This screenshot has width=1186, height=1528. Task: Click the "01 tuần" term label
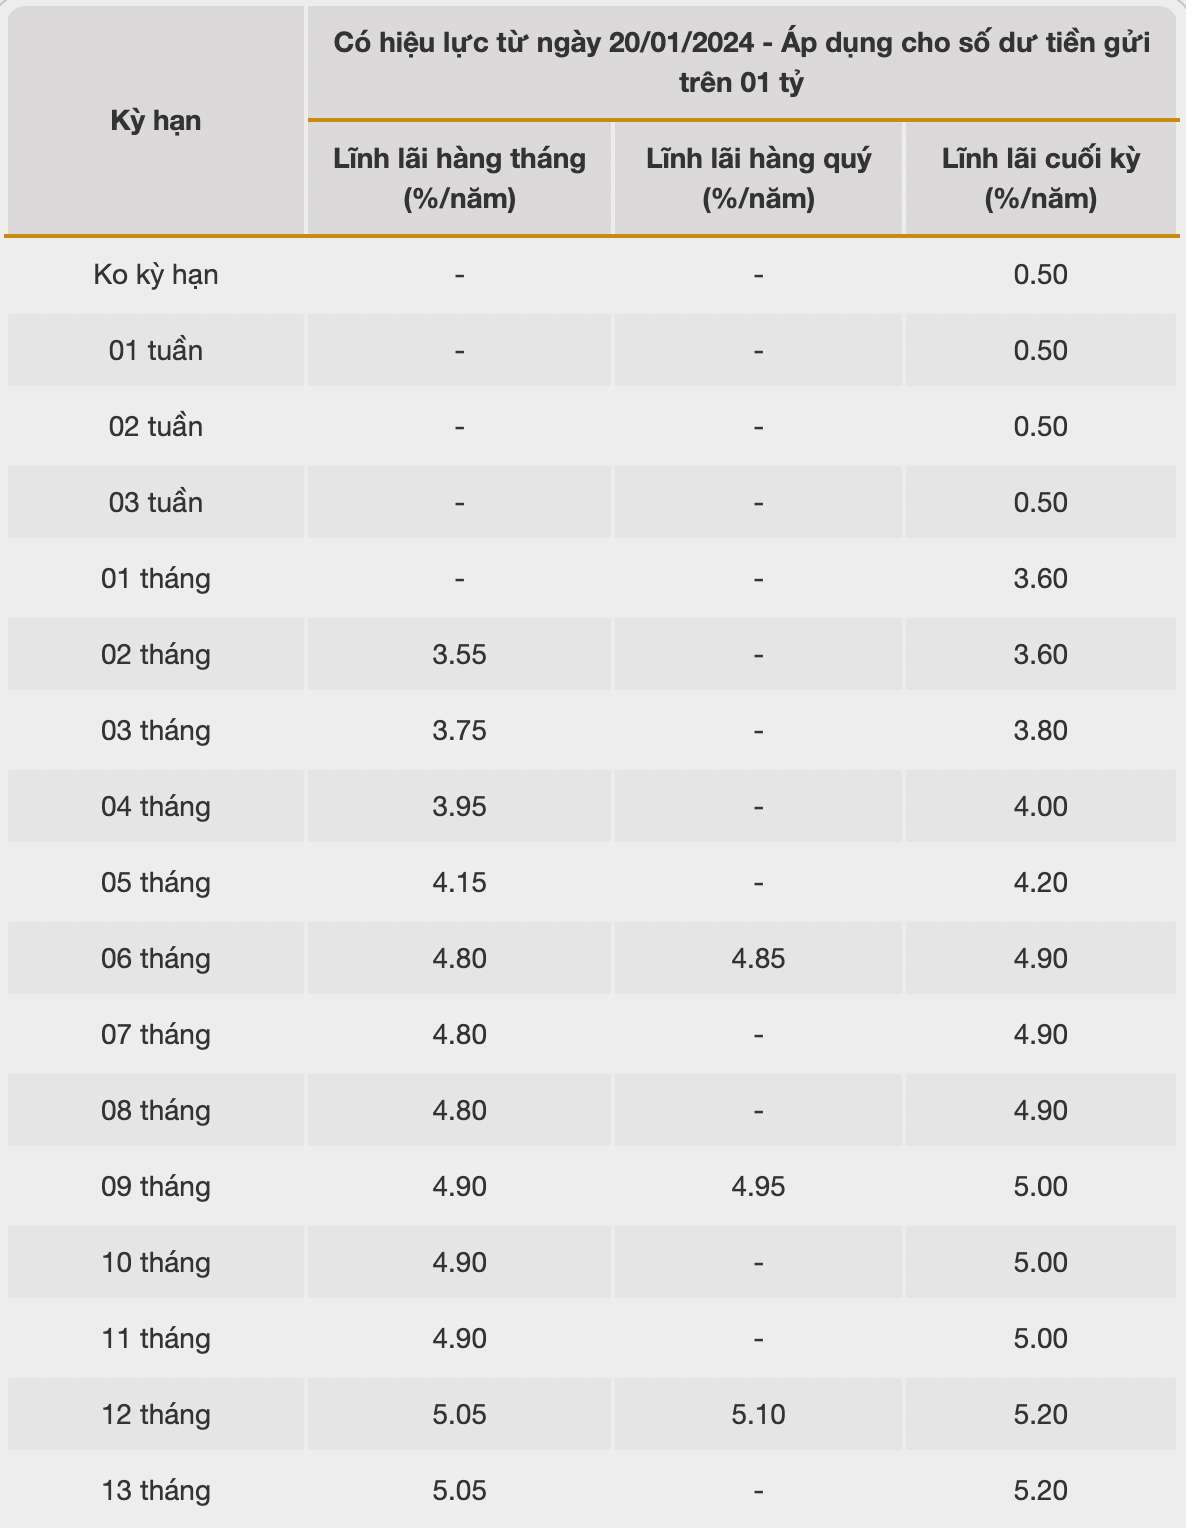point(156,351)
